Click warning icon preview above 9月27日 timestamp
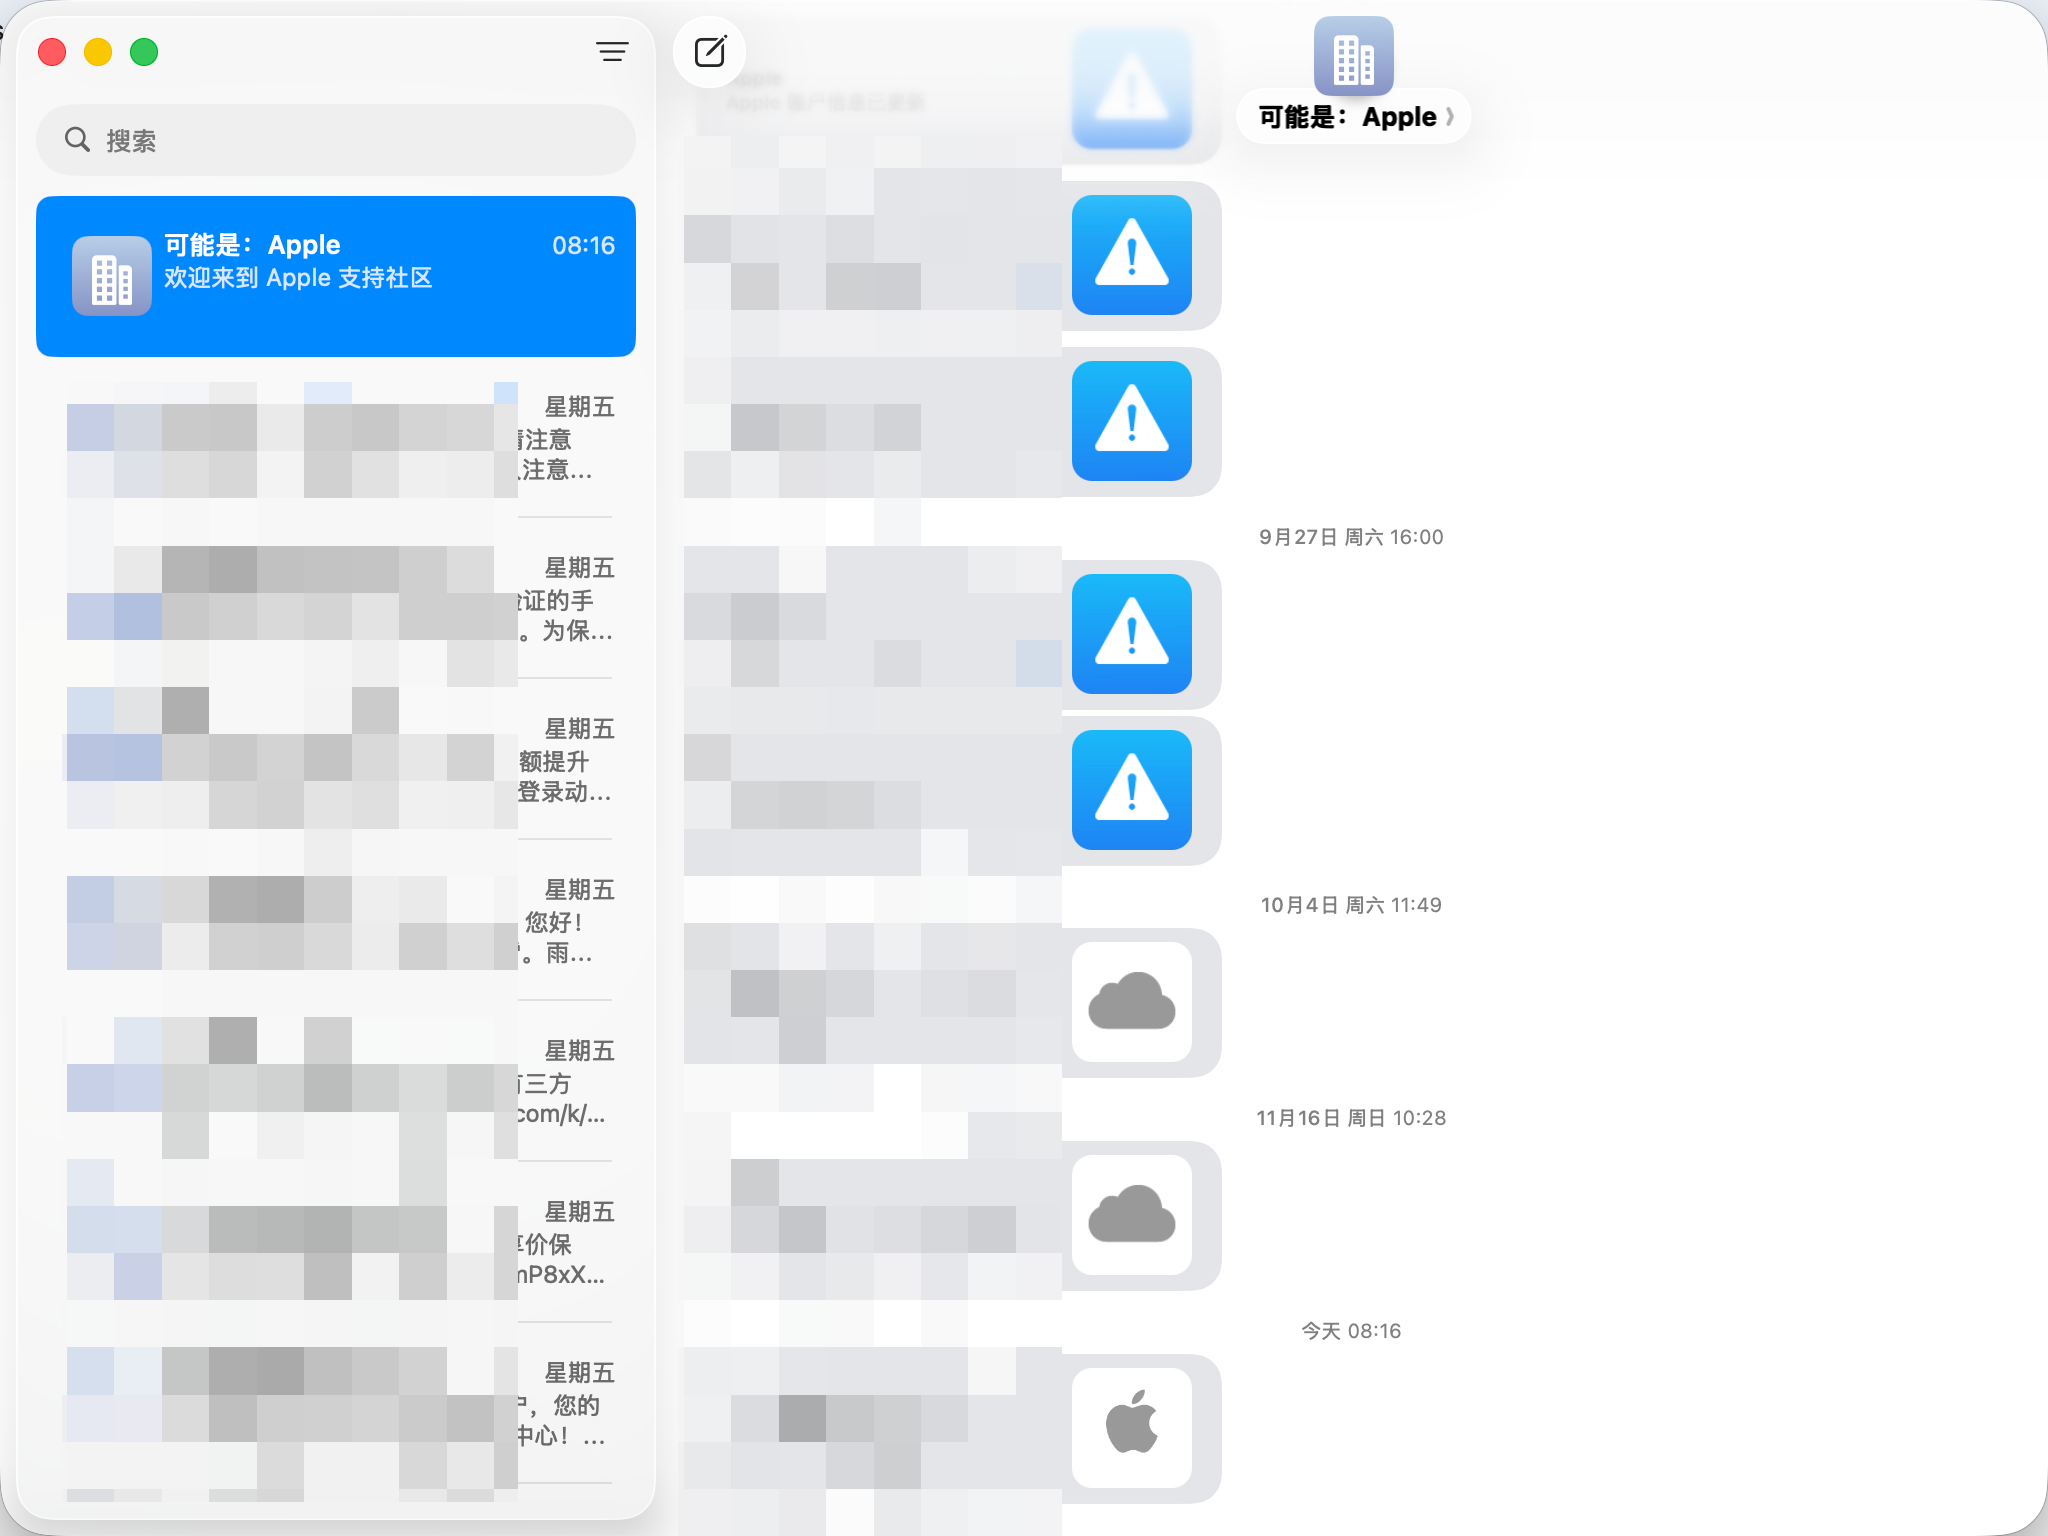2048x1536 pixels. click(x=1131, y=421)
